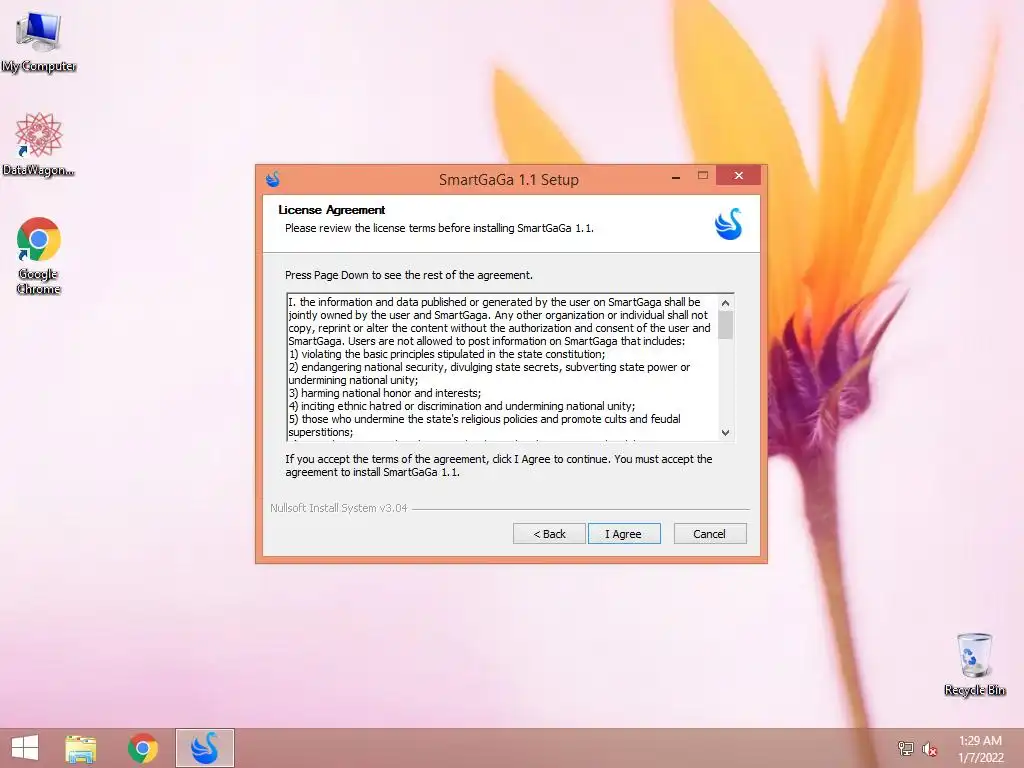Click the SmartGaGa swan icon in the title bar

(273, 179)
